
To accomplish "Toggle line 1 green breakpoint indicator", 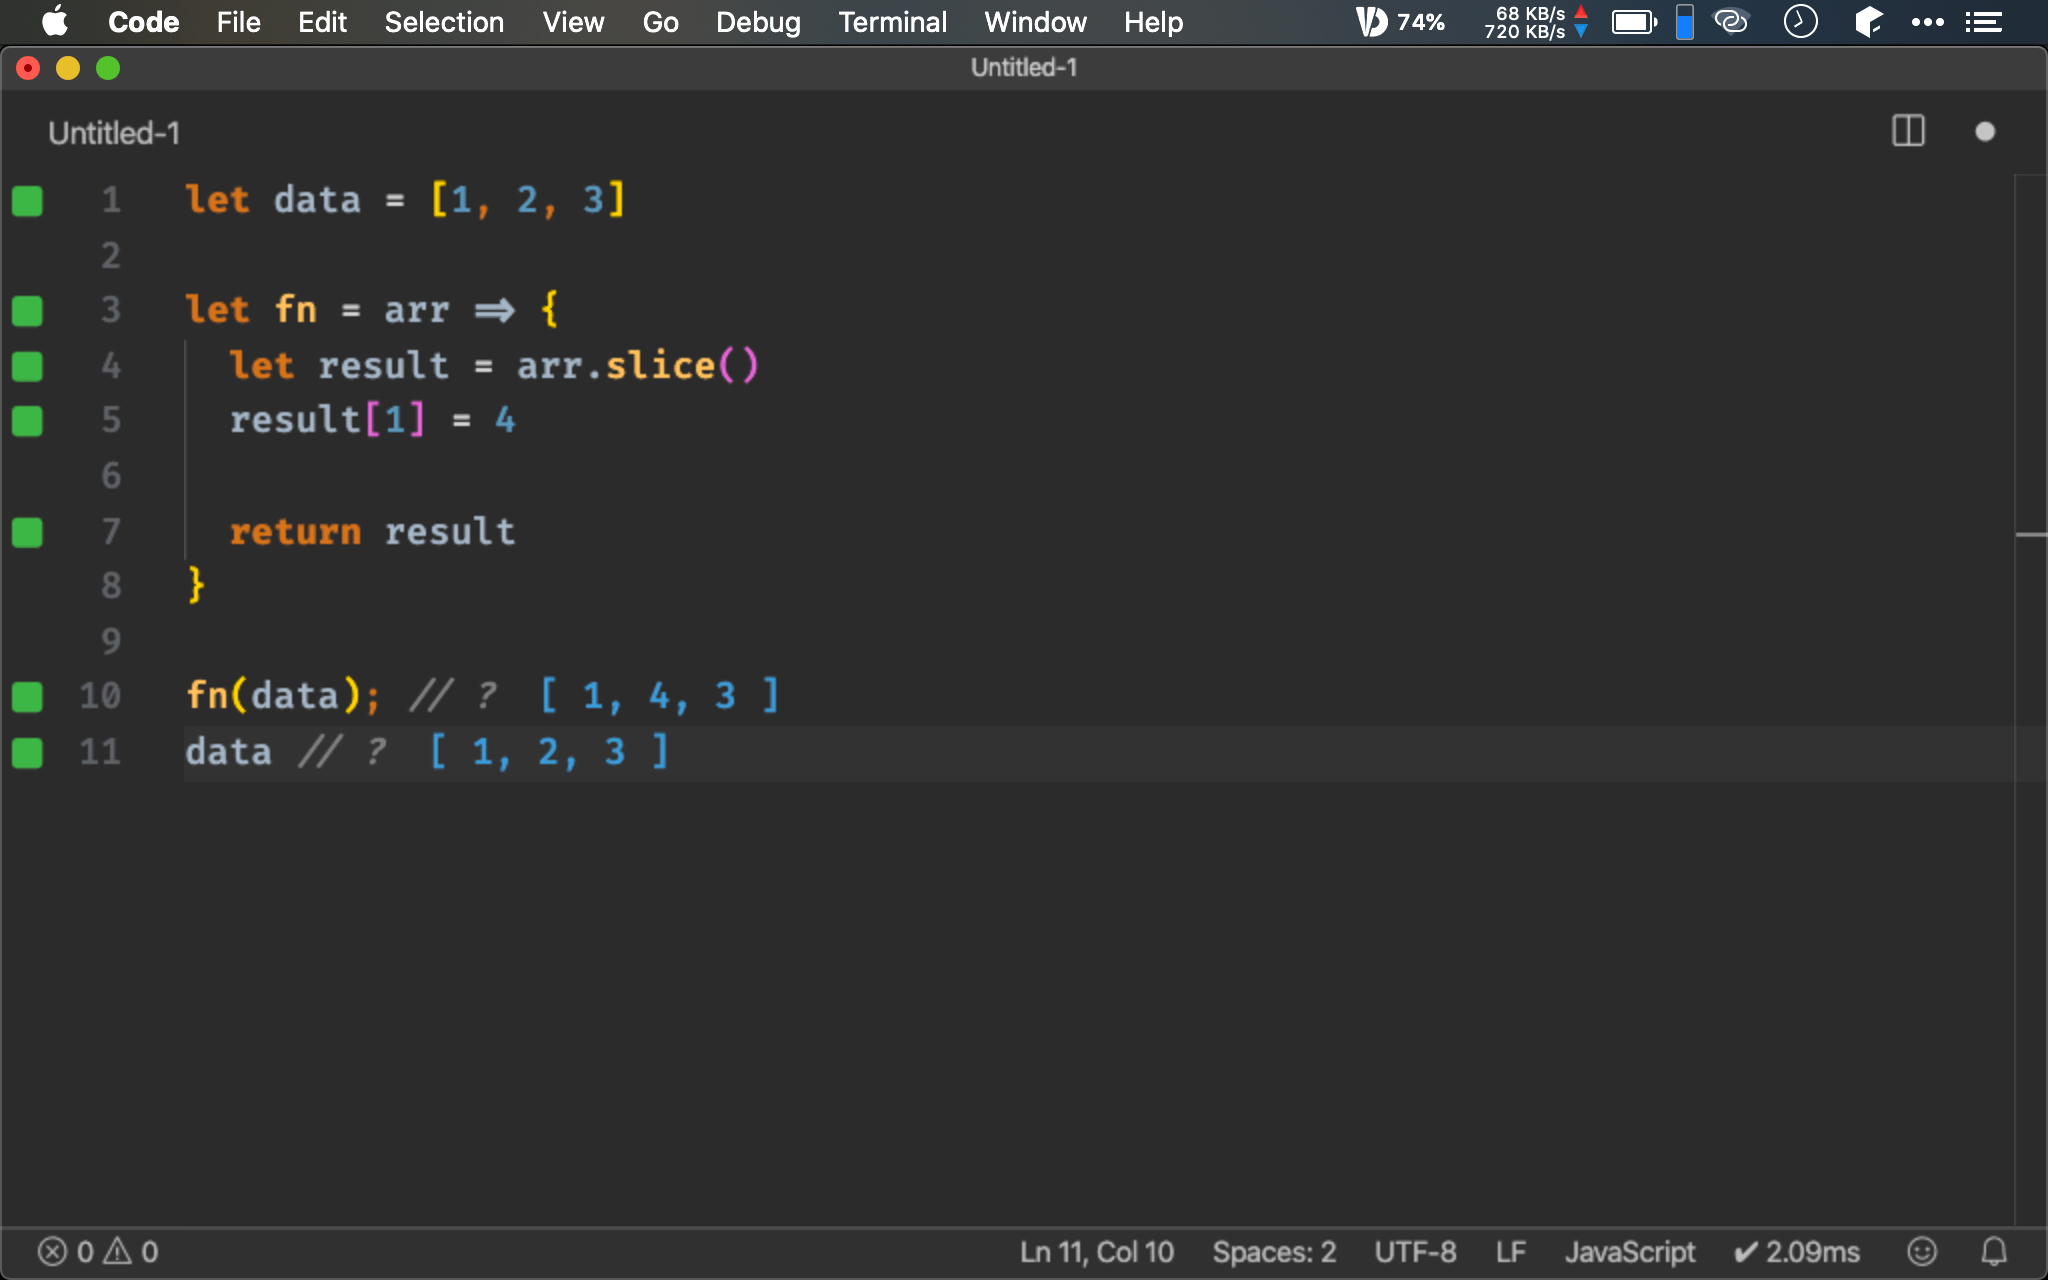I will [x=27, y=199].
